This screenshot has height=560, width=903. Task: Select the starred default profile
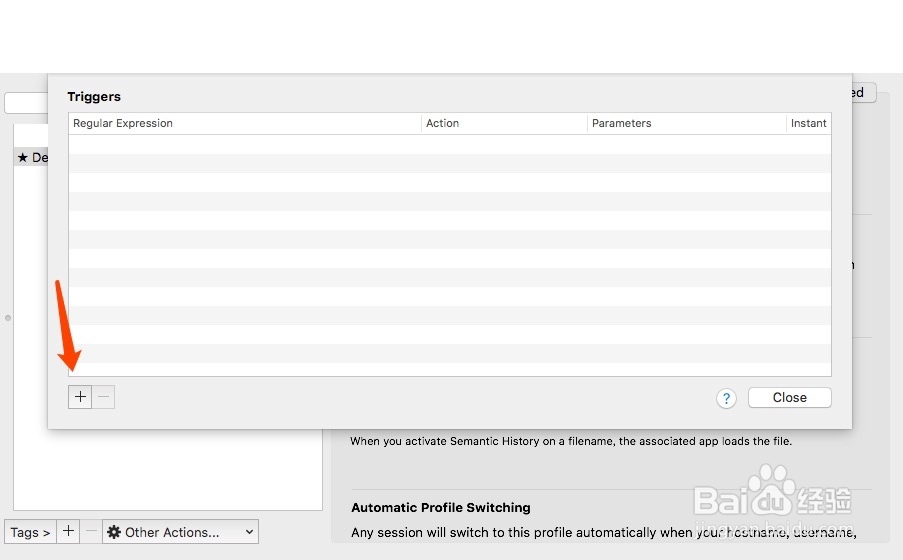pos(32,157)
